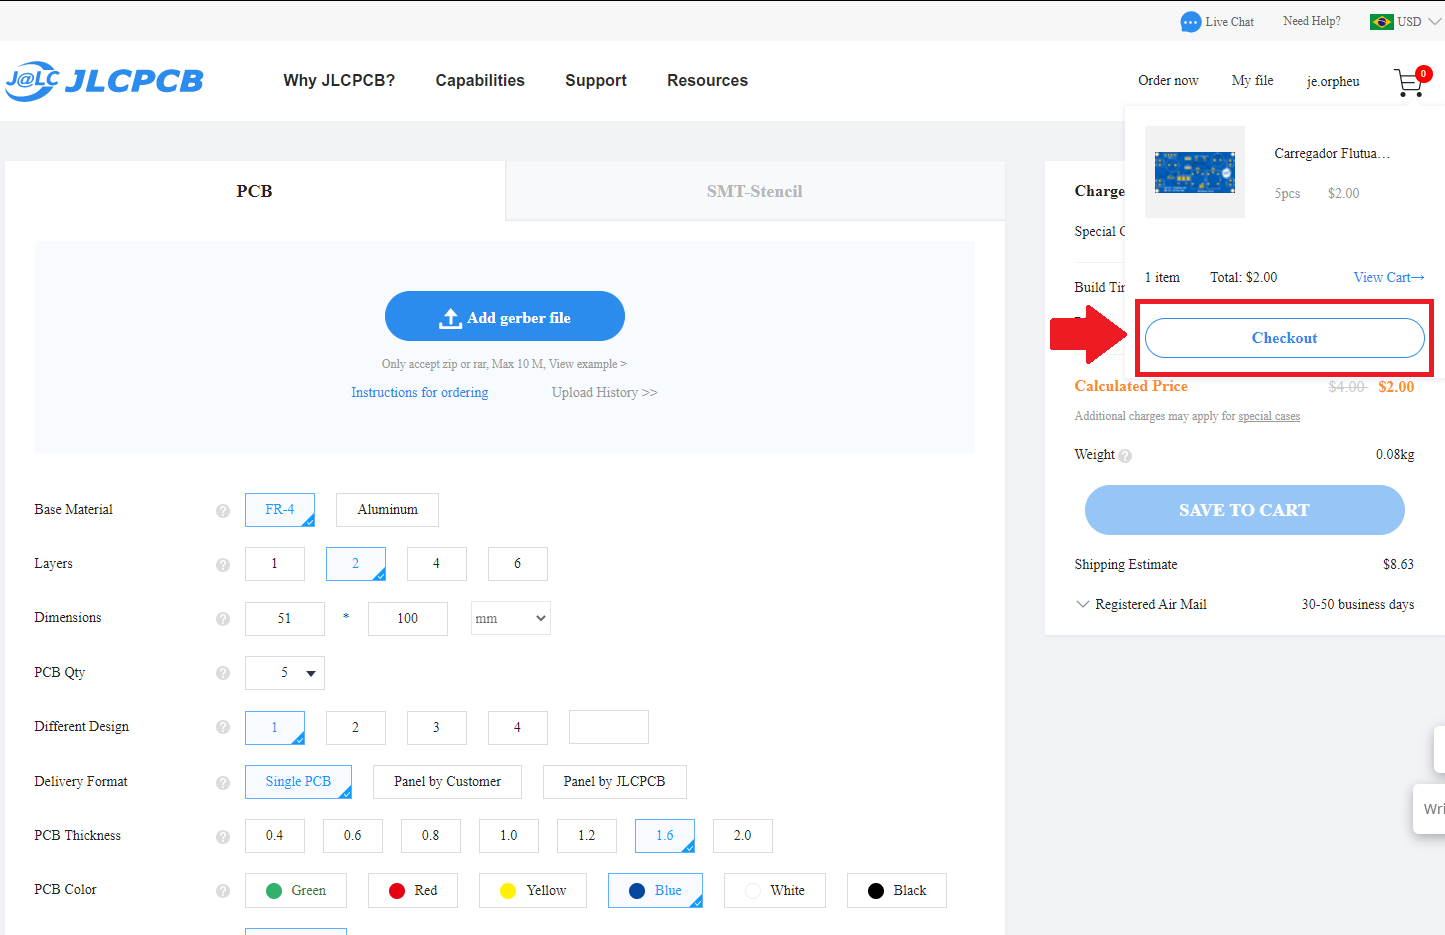Click the Live Chat bubble icon
The width and height of the screenshot is (1445, 935).
pos(1190,22)
